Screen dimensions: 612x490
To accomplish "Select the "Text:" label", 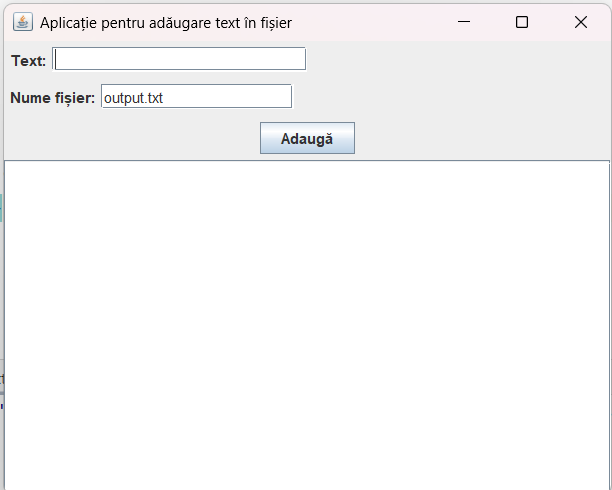I will (x=28, y=61).
